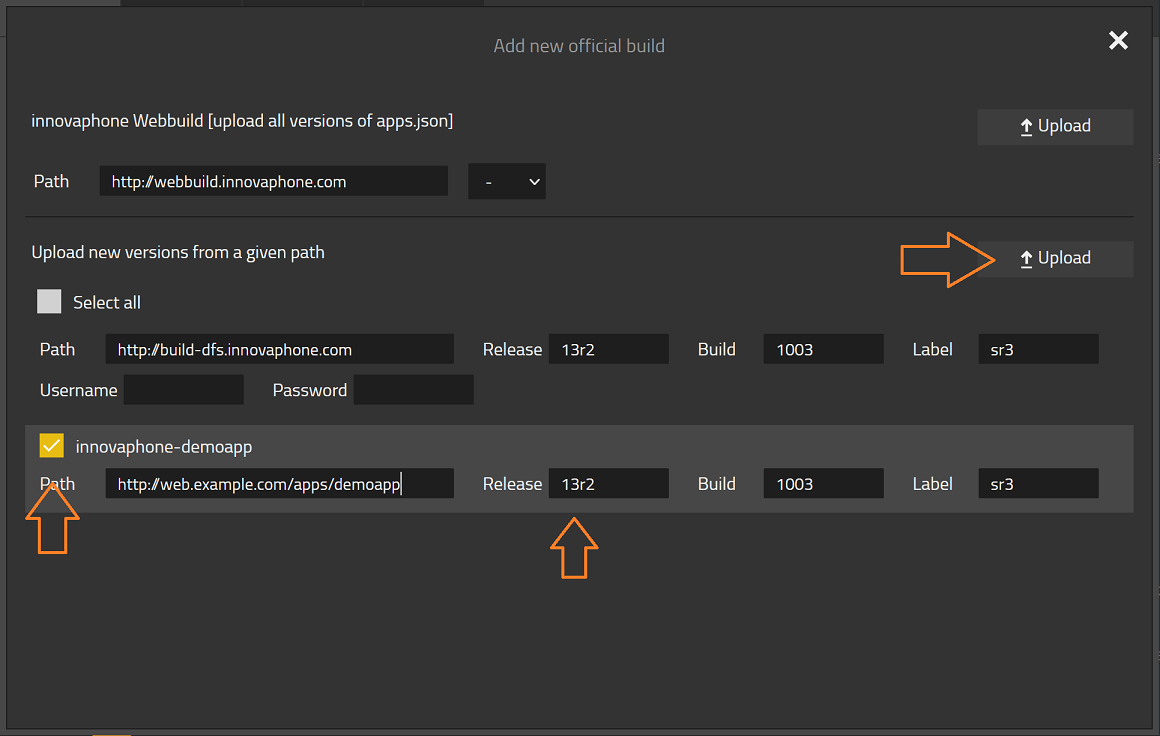Image resolution: width=1160 pixels, height=736 pixels.
Task: Focus the Username input field
Action: click(184, 391)
